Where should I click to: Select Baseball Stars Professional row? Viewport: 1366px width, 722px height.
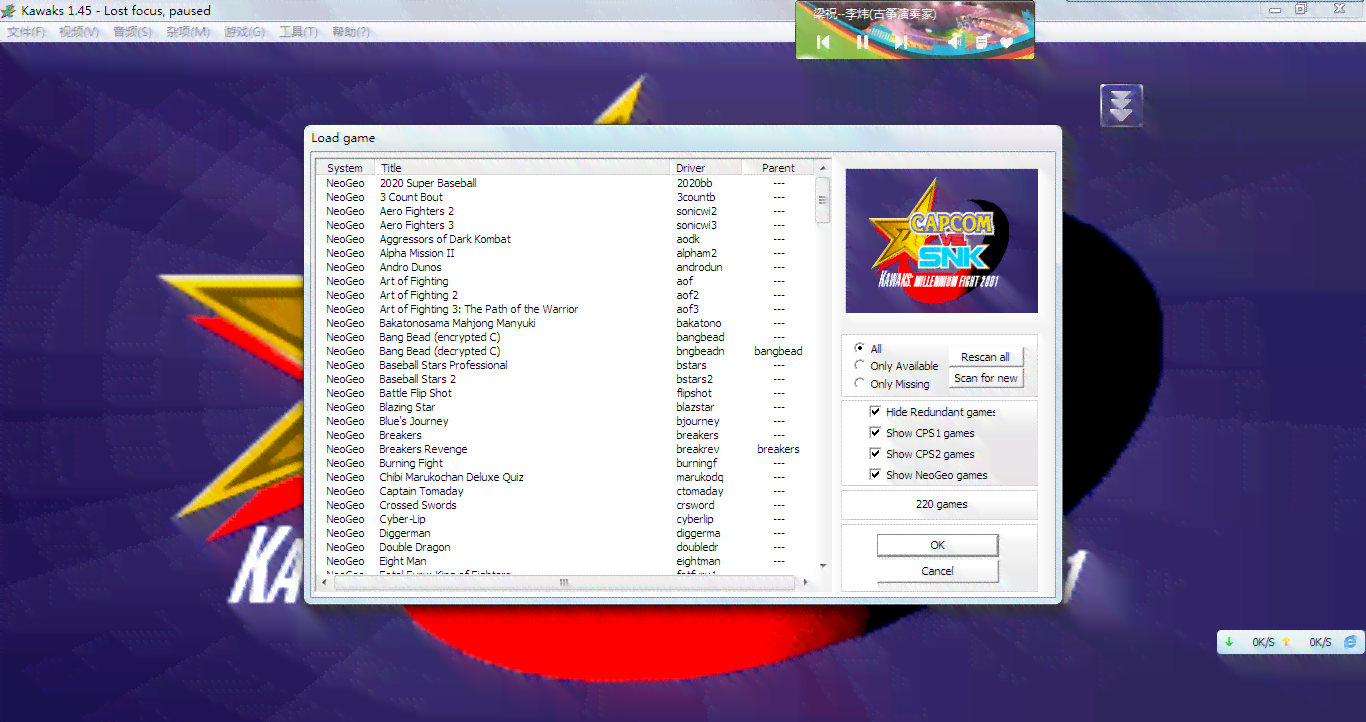(x=566, y=365)
